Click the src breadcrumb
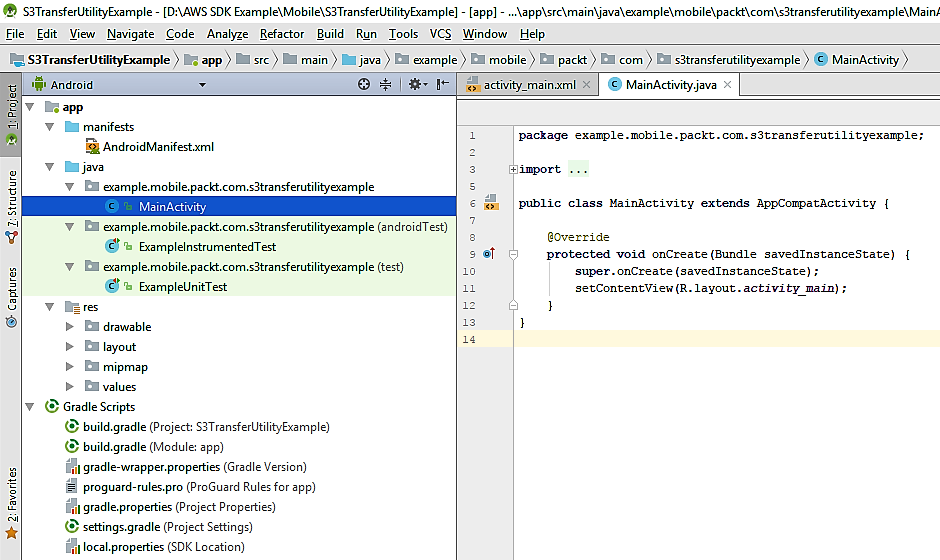Viewport: 940px width, 560px height. point(253,60)
